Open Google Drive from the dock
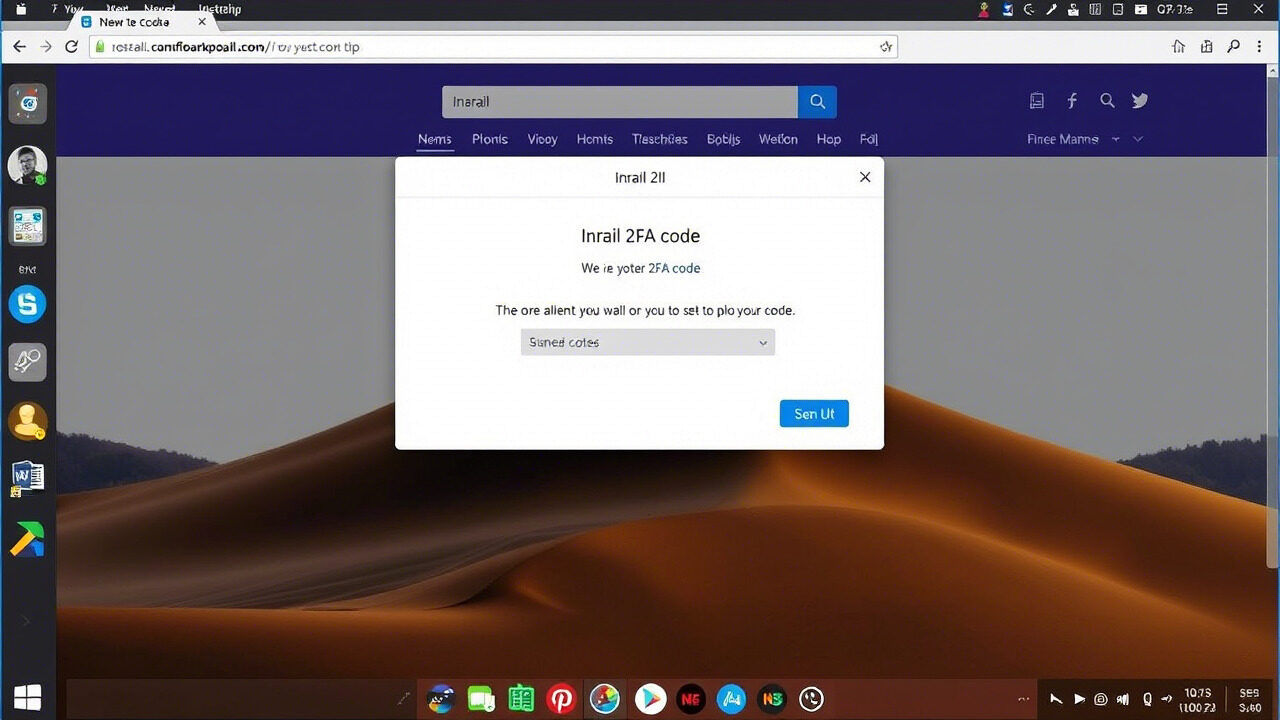 tap(27, 538)
